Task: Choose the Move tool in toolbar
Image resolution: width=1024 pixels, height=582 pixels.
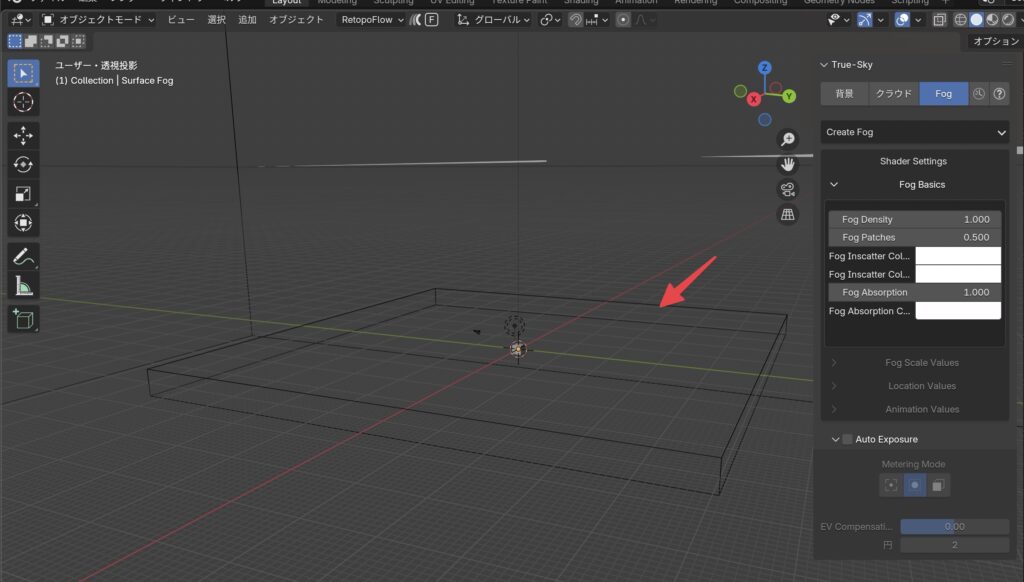Action: (x=24, y=135)
